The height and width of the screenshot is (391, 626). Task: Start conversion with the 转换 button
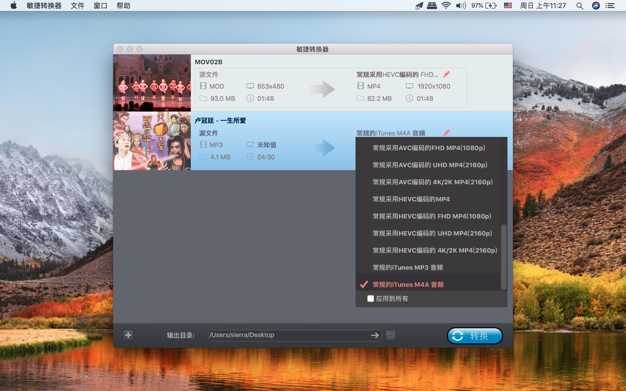[475, 336]
